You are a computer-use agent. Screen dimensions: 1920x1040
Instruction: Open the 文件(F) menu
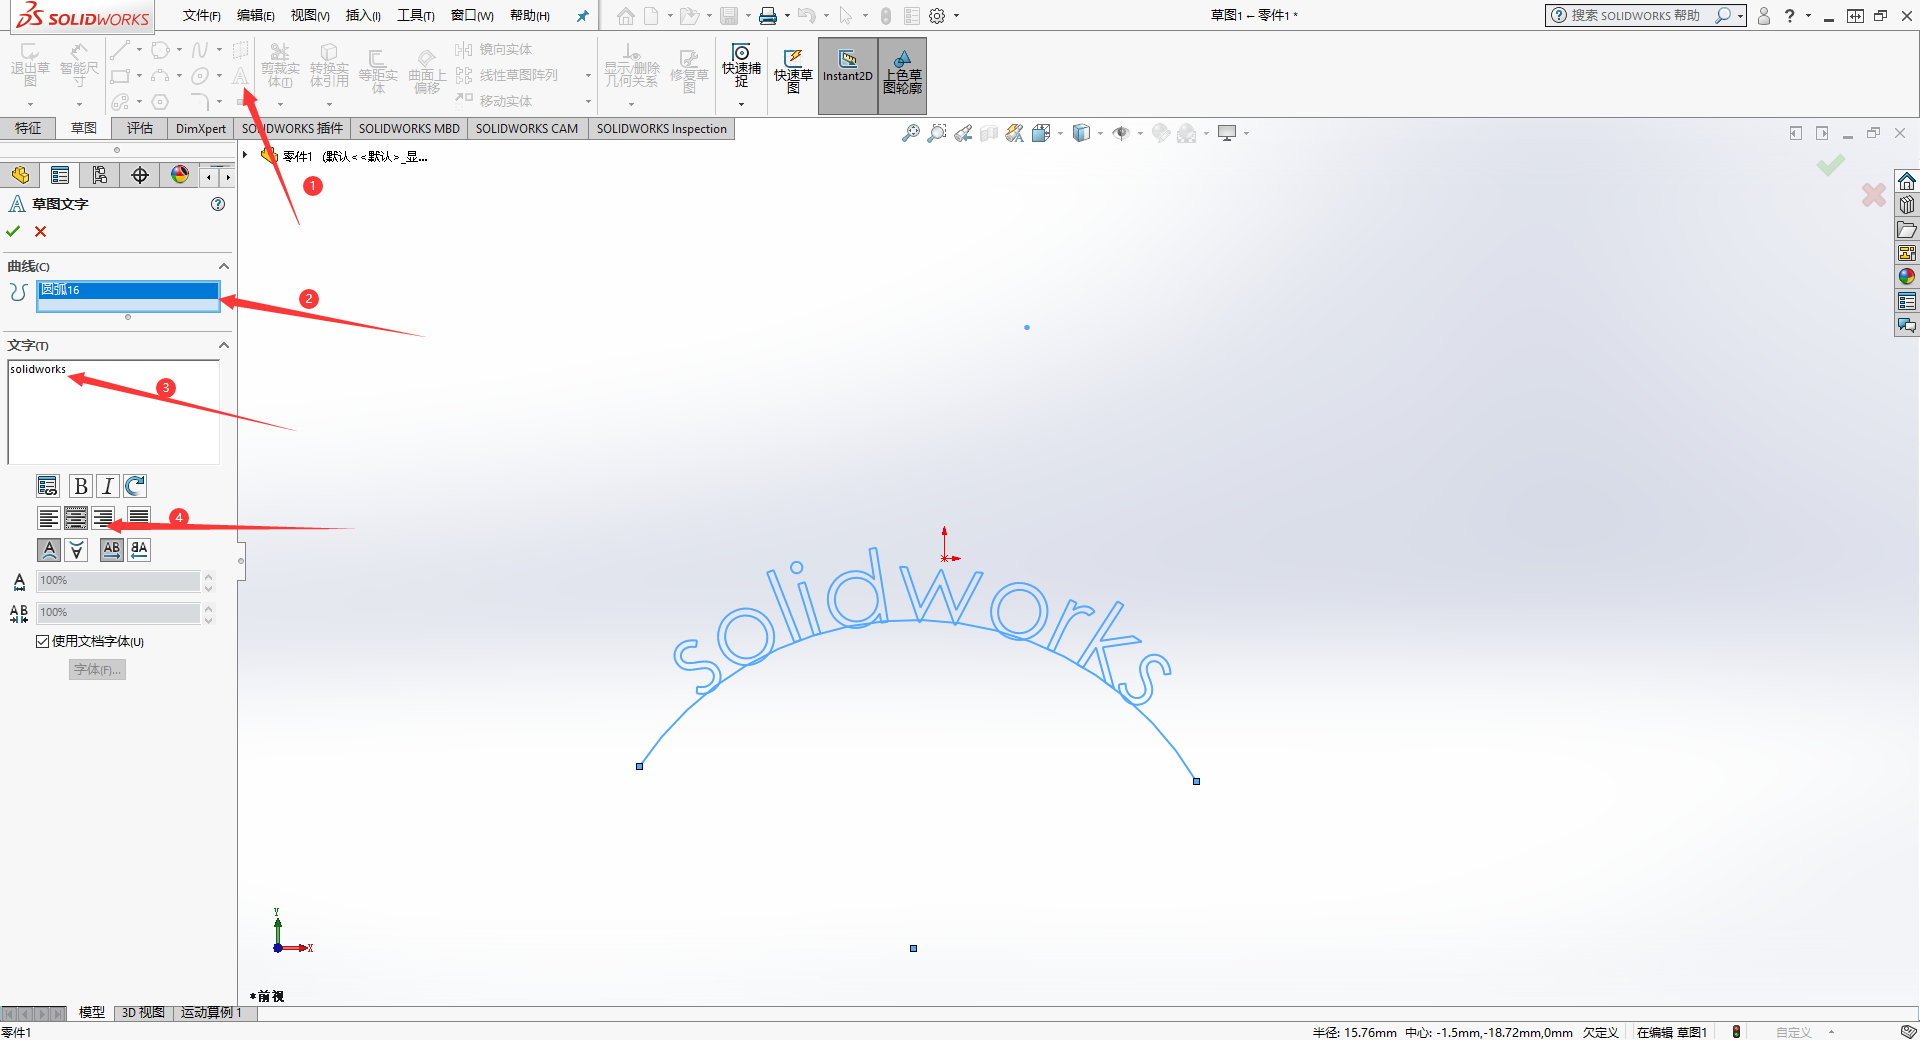click(x=201, y=16)
